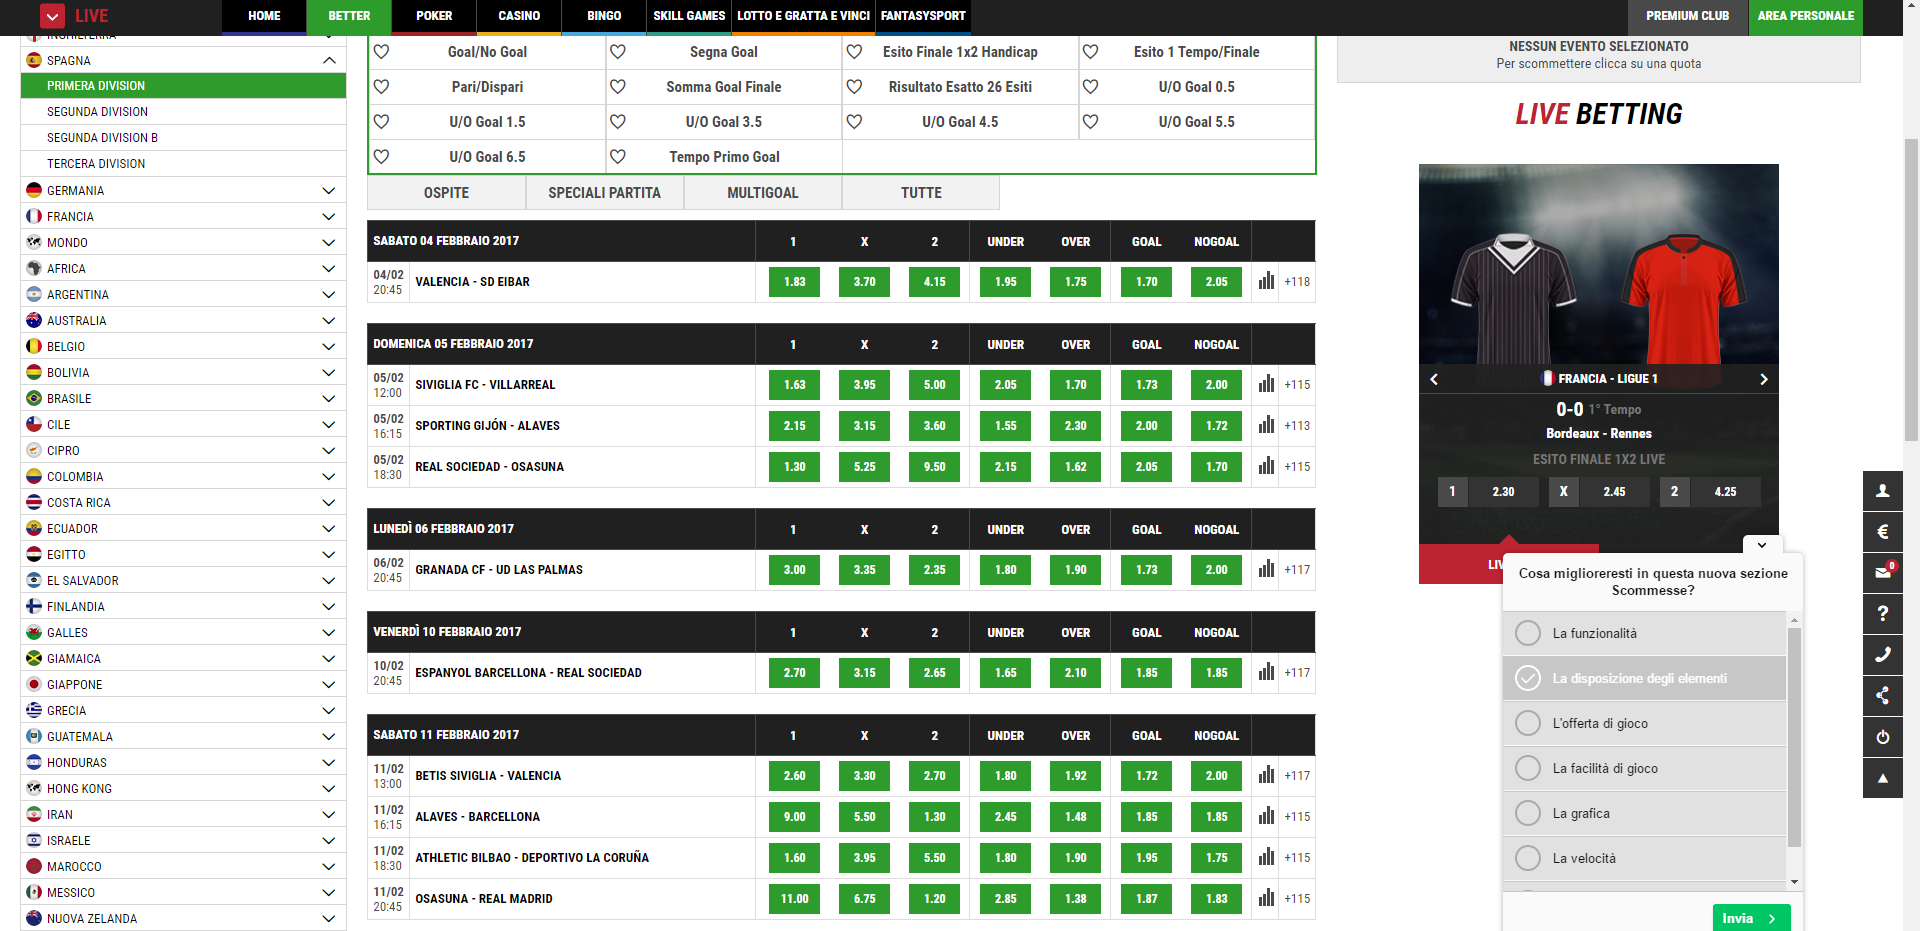Screen dimensions: 1920x931
Task: Submit the survey with Invia button
Action: tap(1751, 918)
